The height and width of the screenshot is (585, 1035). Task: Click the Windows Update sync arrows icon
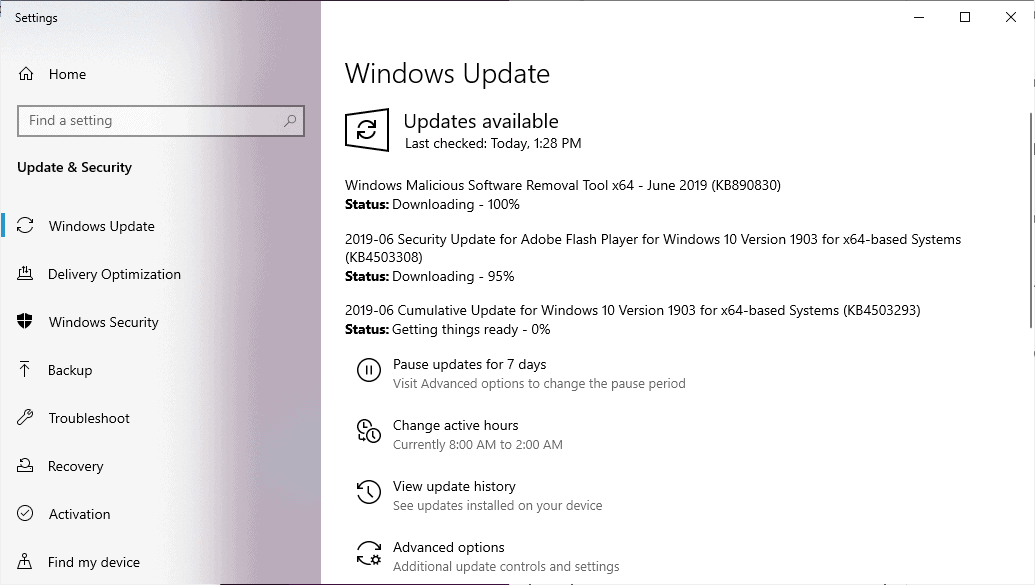tap(25, 226)
